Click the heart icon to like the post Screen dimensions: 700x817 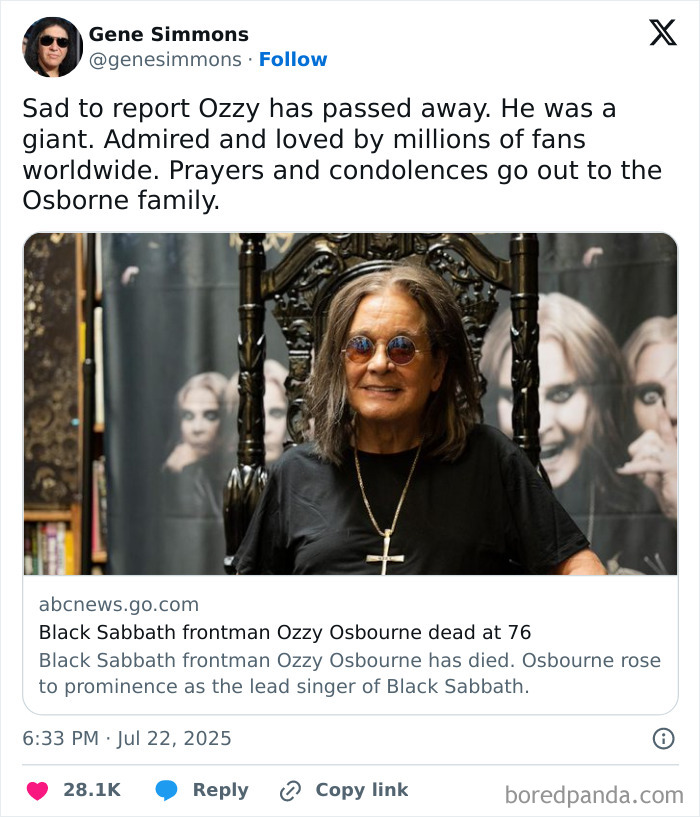[36, 789]
